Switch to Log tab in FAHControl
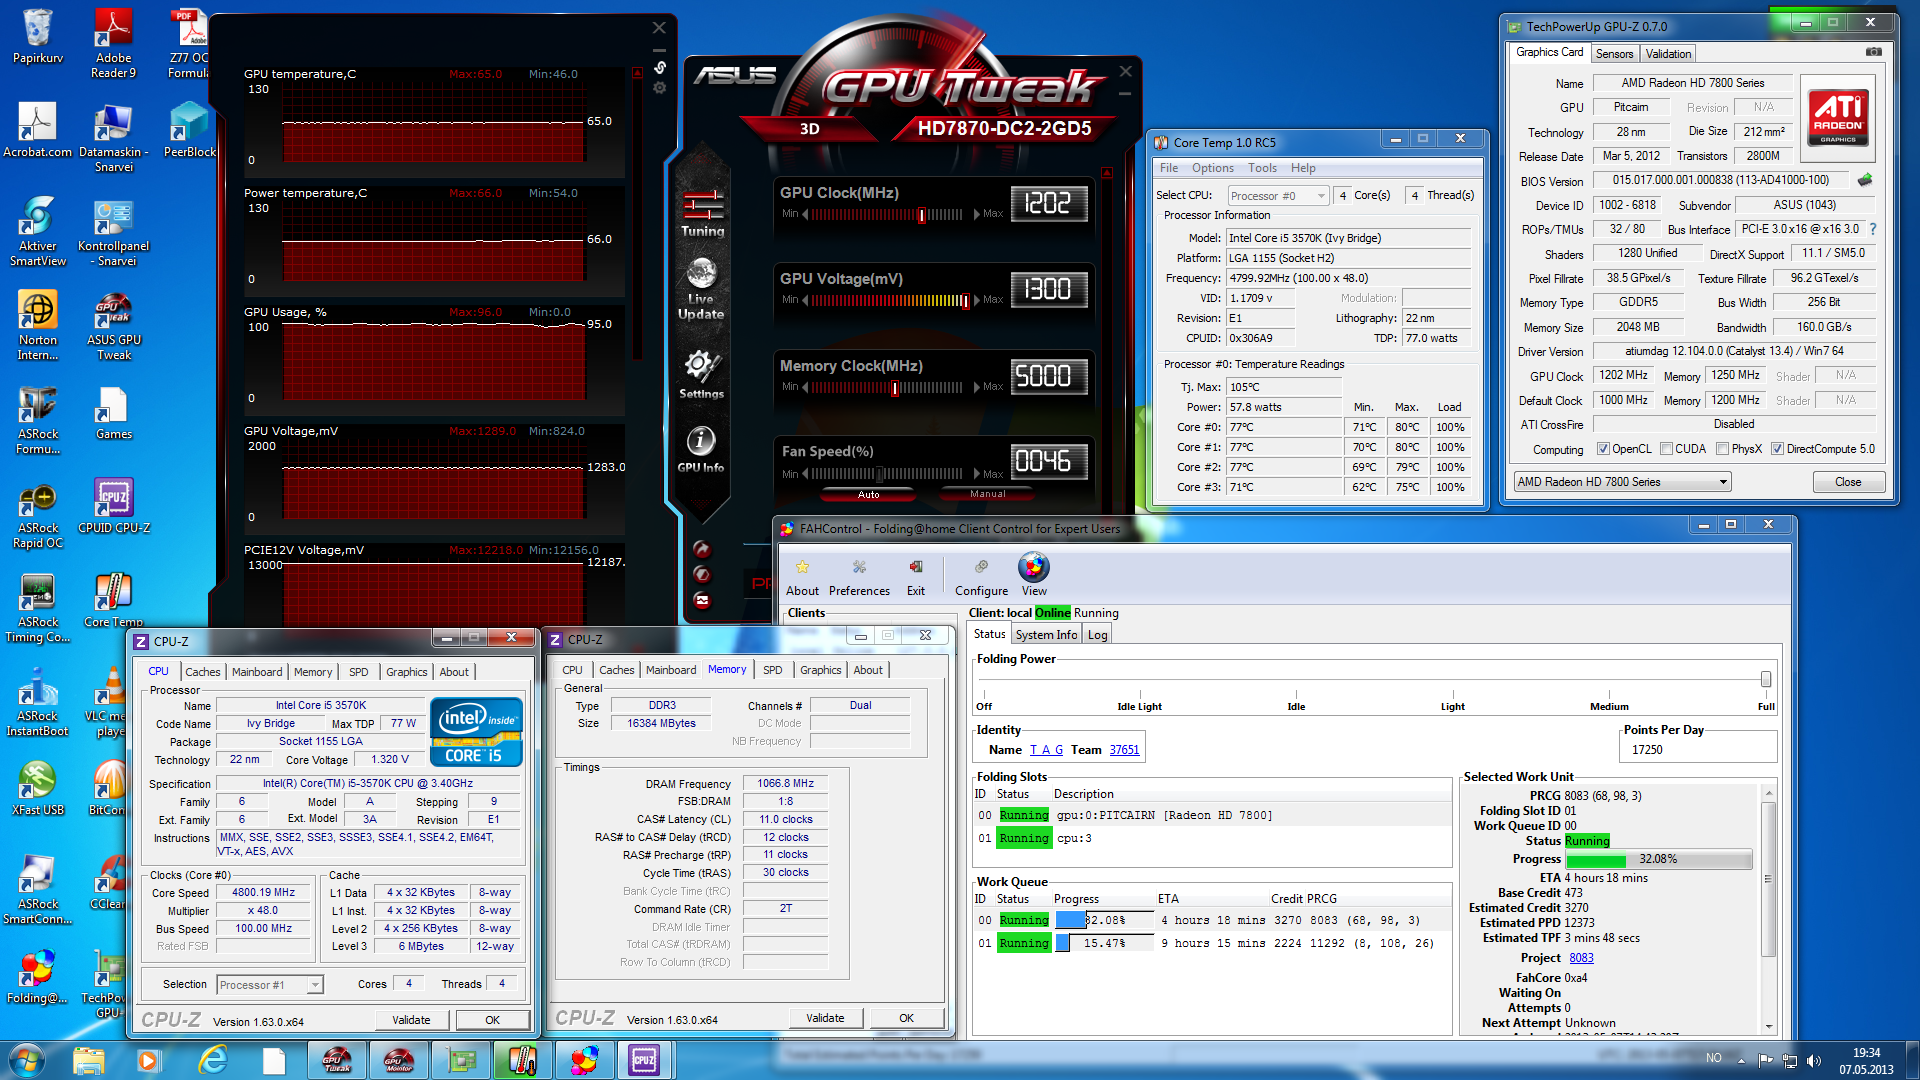Viewport: 1920px width, 1080px height. [x=1097, y=635]
